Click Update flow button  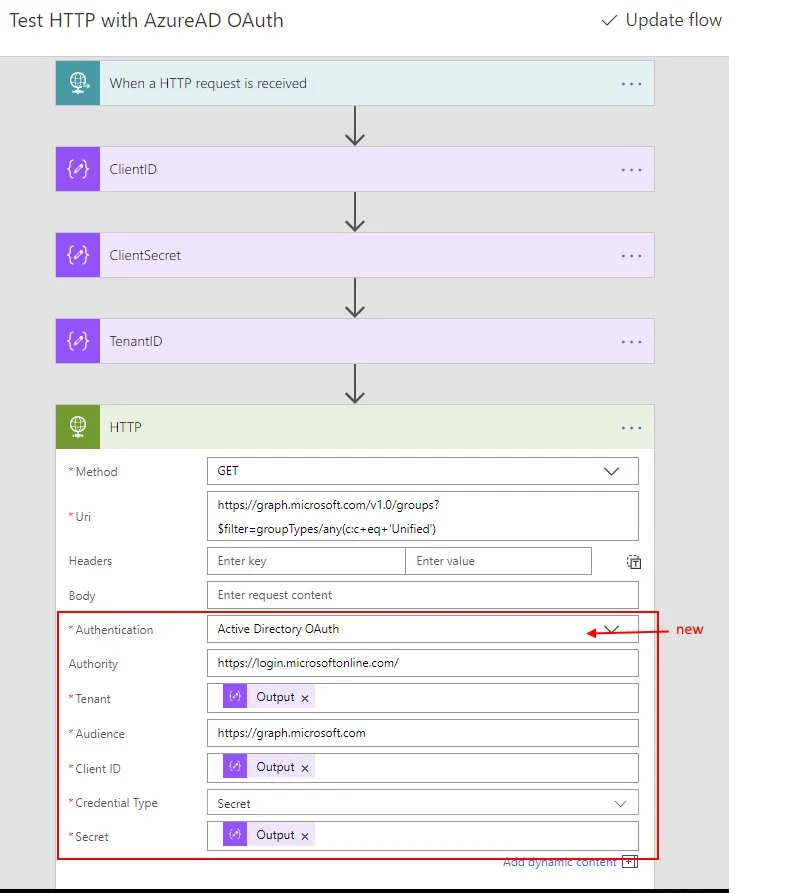pos(661,21)
